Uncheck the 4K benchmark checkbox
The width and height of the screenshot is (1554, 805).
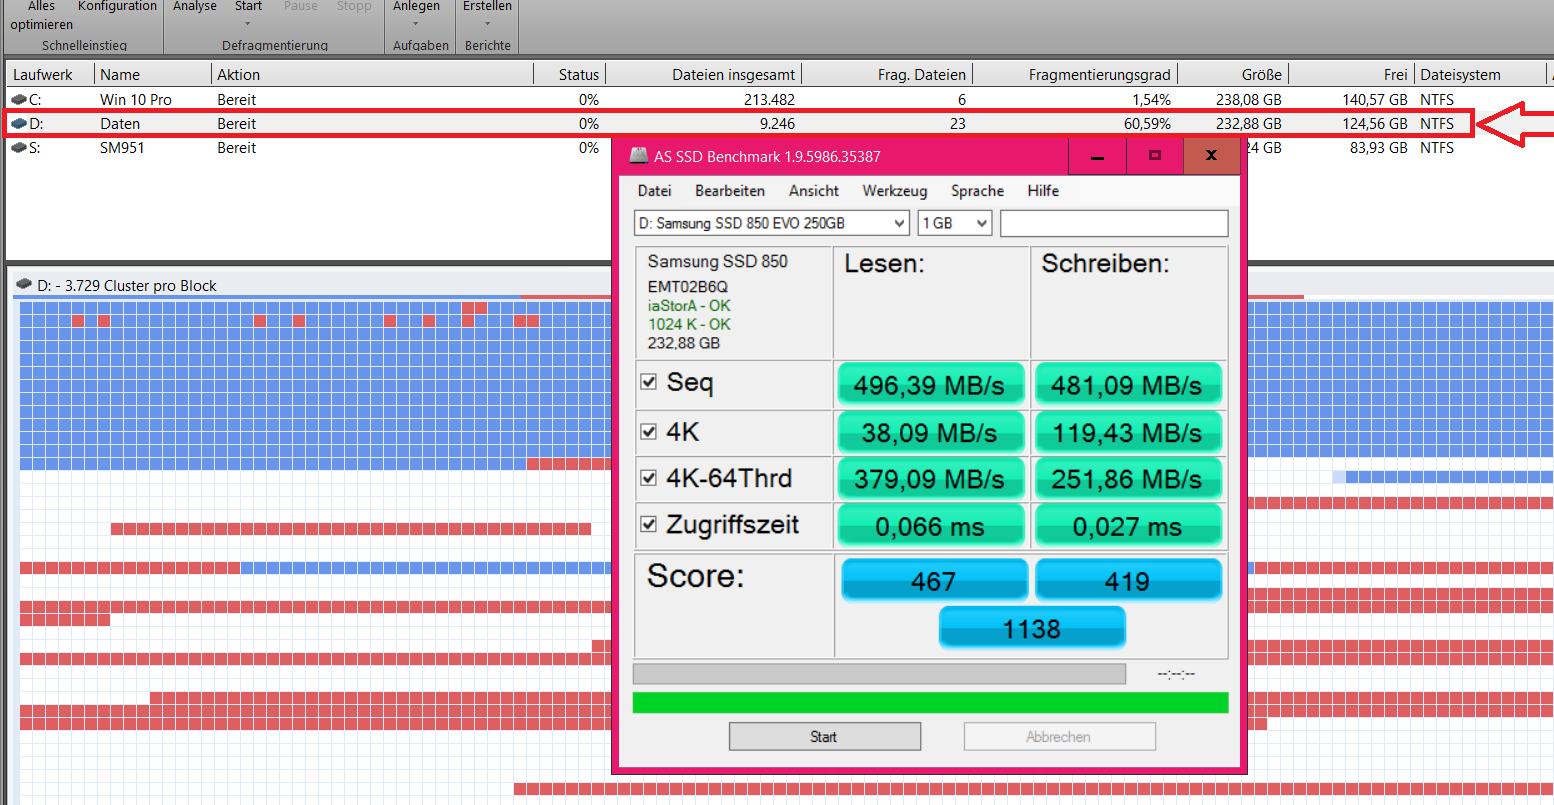pos(648,431)
